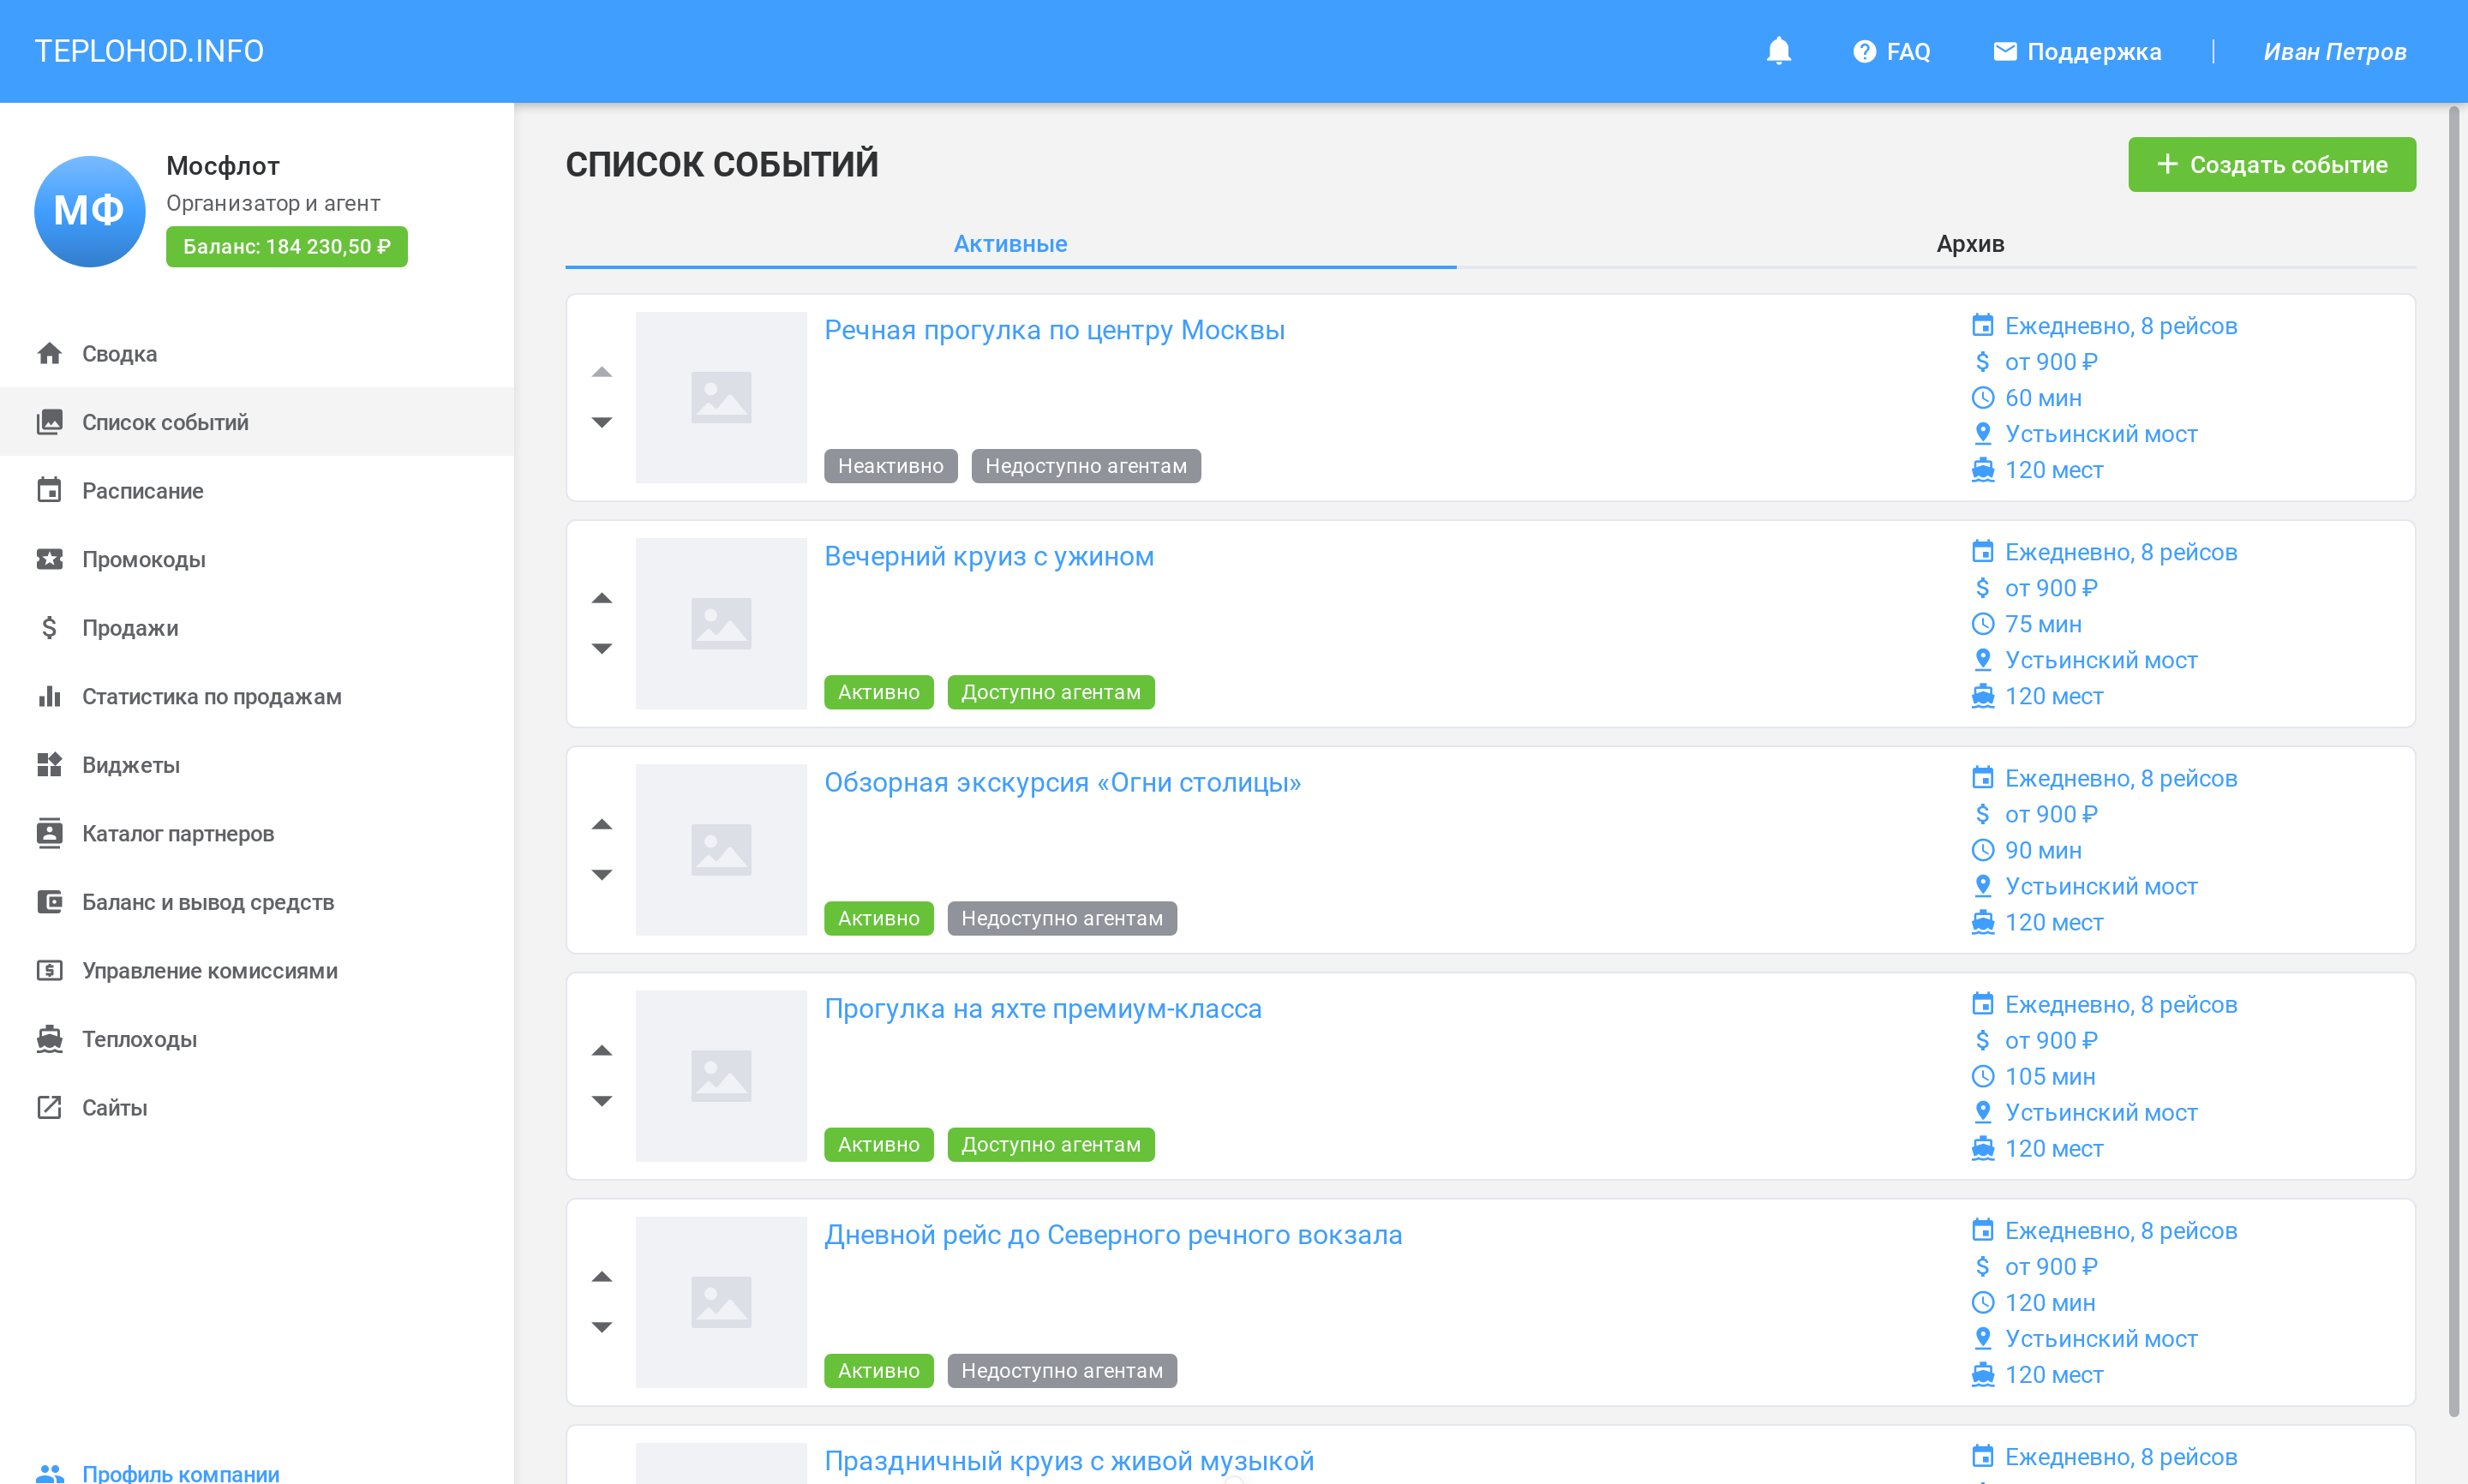Toggle Активно status on Обзорная экскурсия
This screenshot has height=1484, width=2468.
click(878, 918)
